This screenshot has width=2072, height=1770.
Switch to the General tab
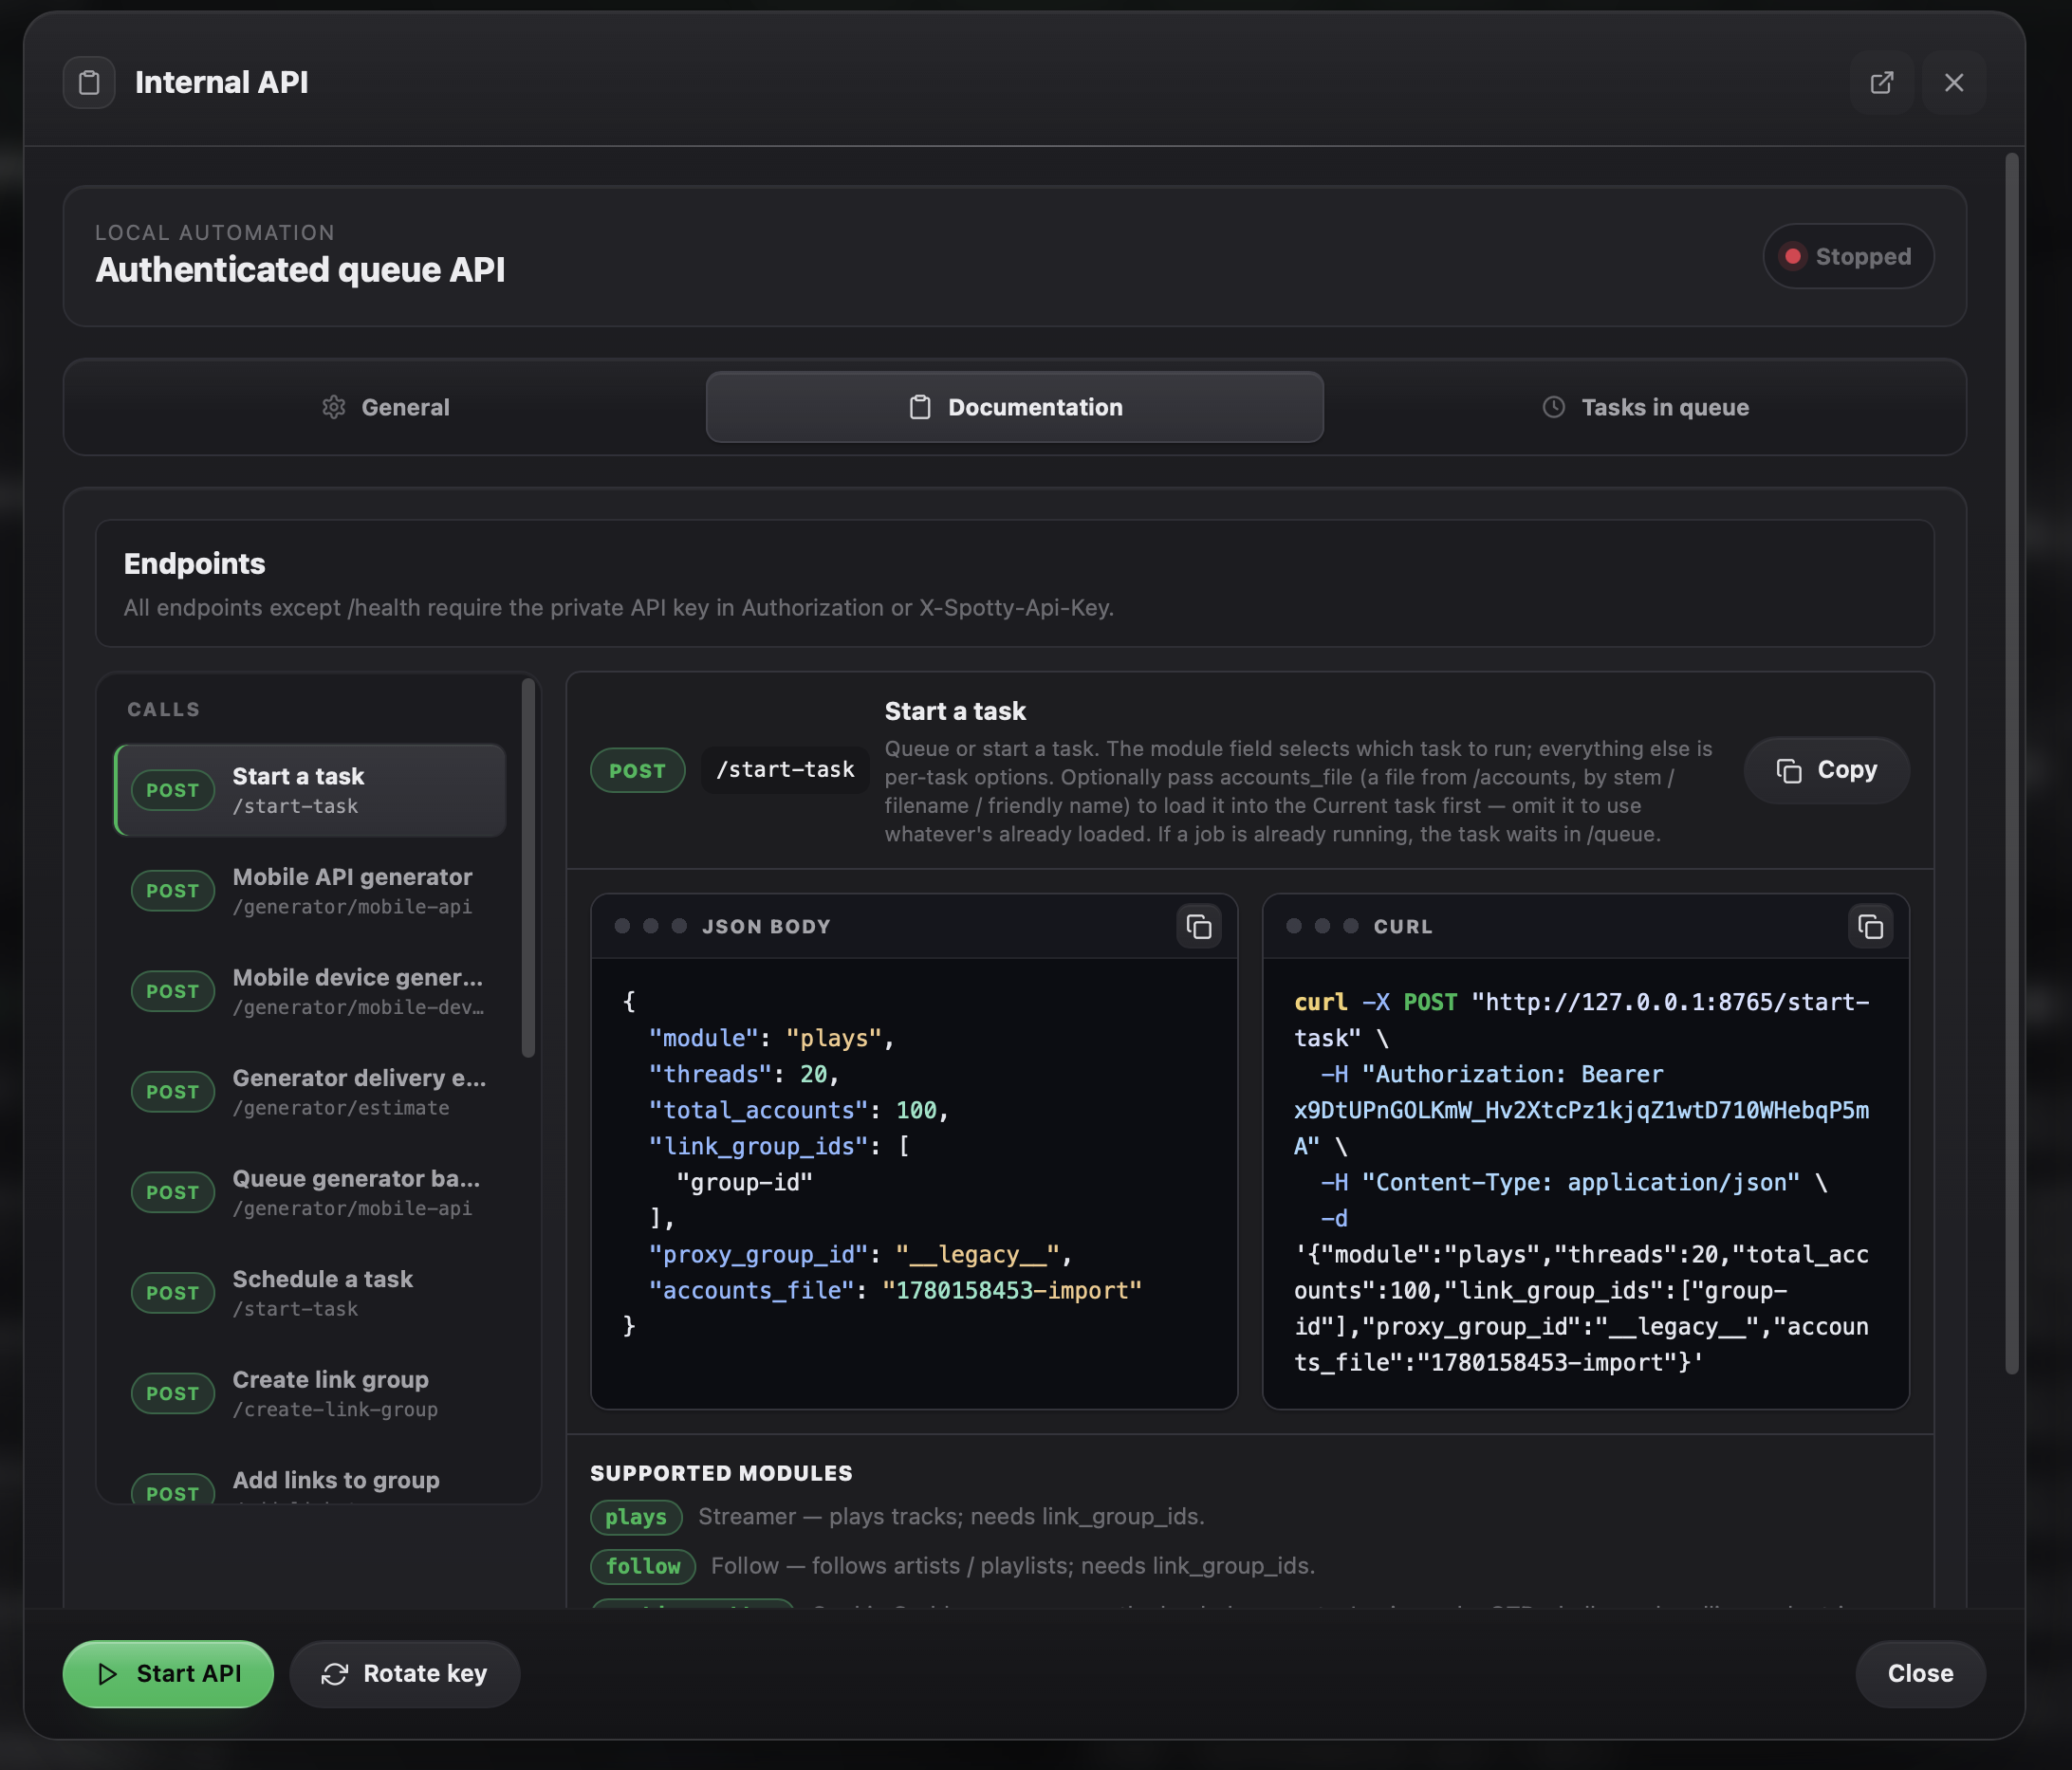click(386, 407)
